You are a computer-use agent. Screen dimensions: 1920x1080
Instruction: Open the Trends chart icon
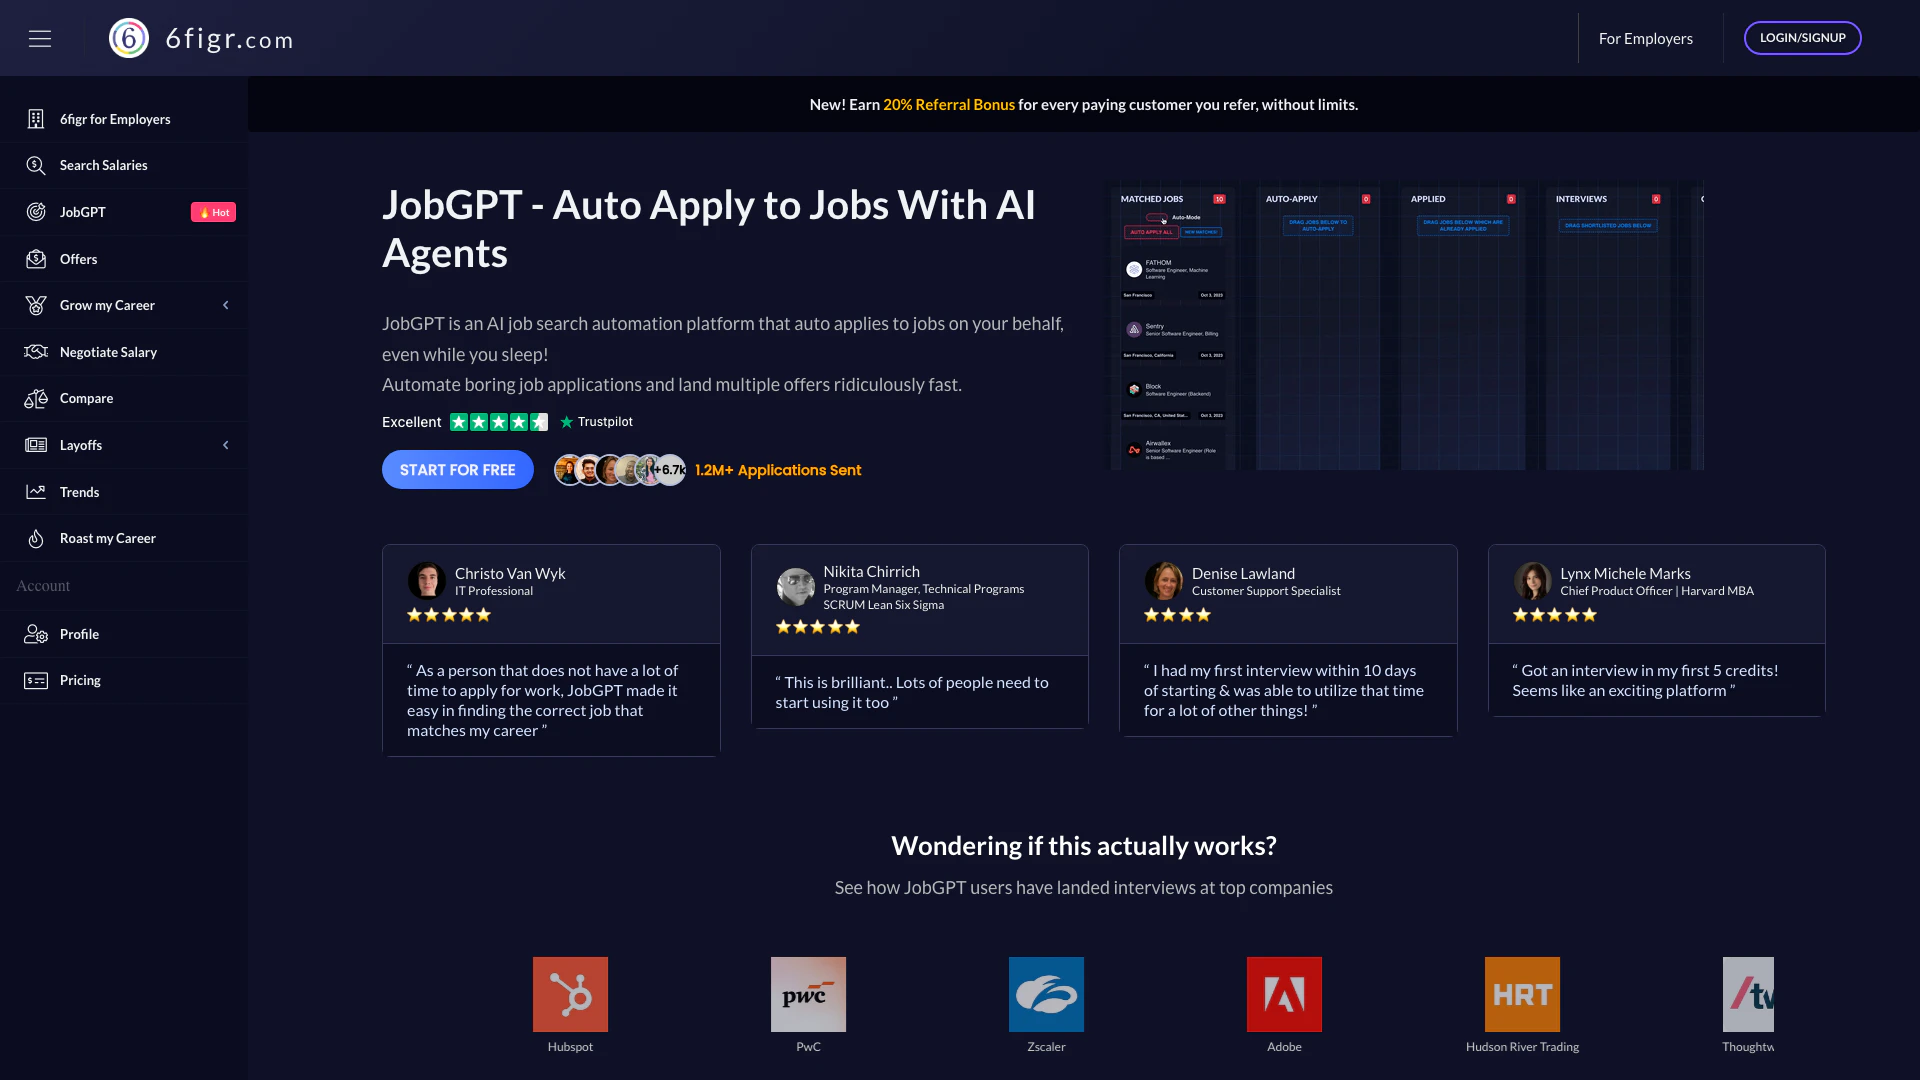(x=36, y=492)
